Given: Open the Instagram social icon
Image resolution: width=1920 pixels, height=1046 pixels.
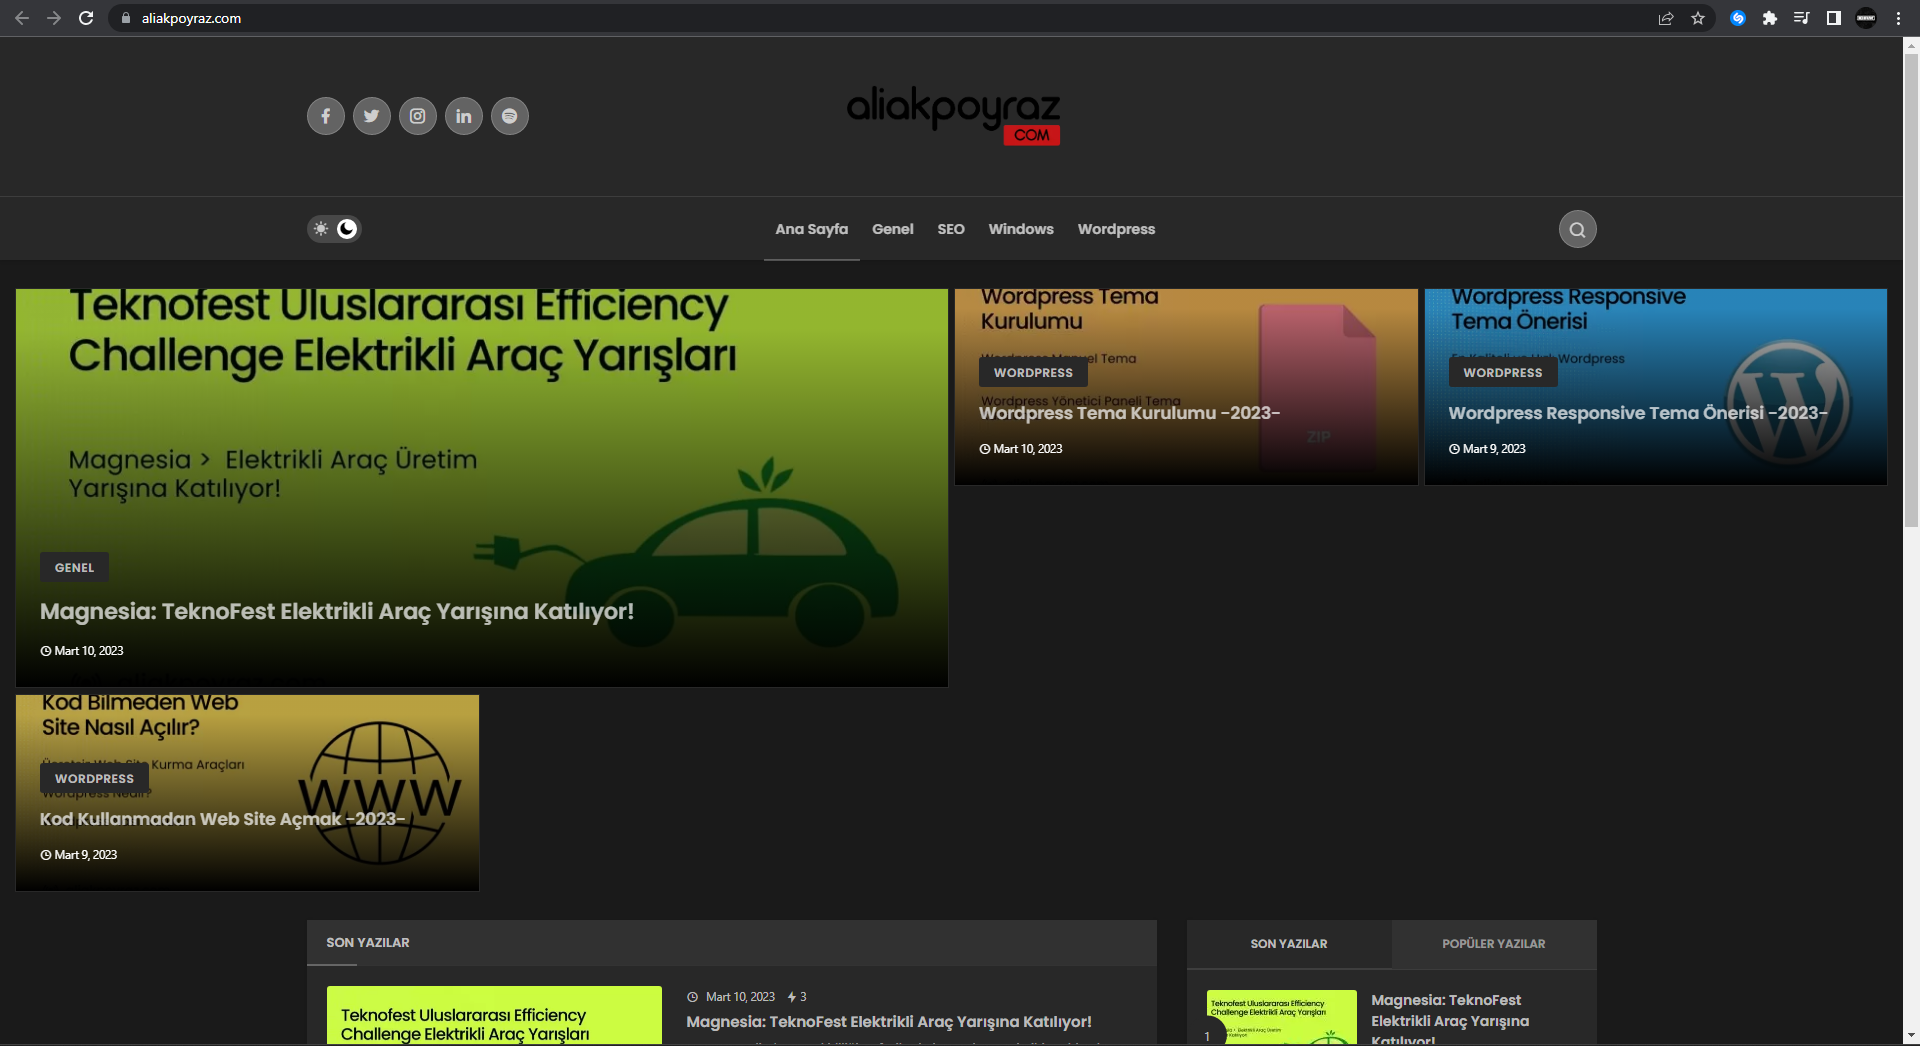Looking at the screenshot, I should [x=417, y=116].
